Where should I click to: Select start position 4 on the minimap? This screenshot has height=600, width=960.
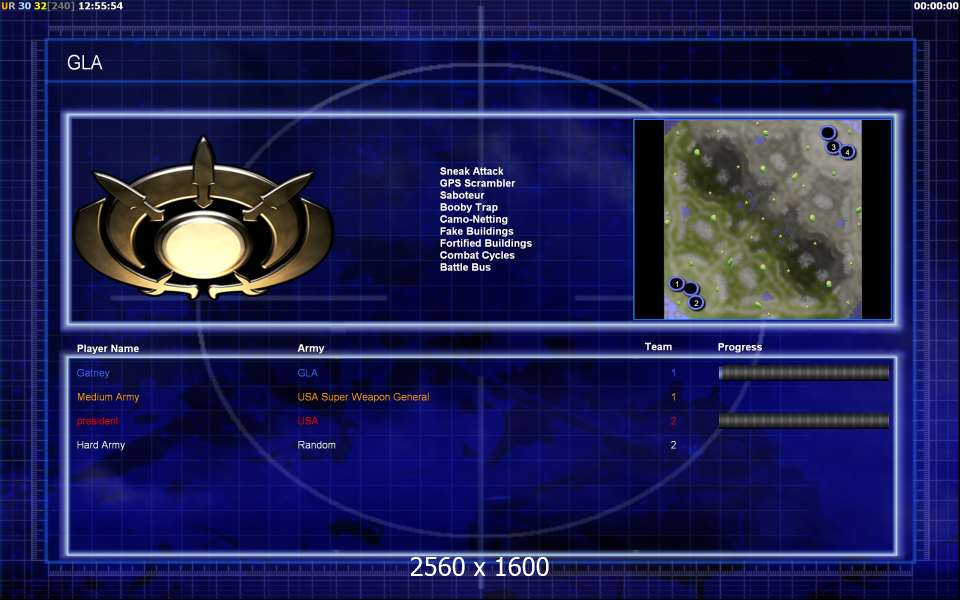point(847,152)
